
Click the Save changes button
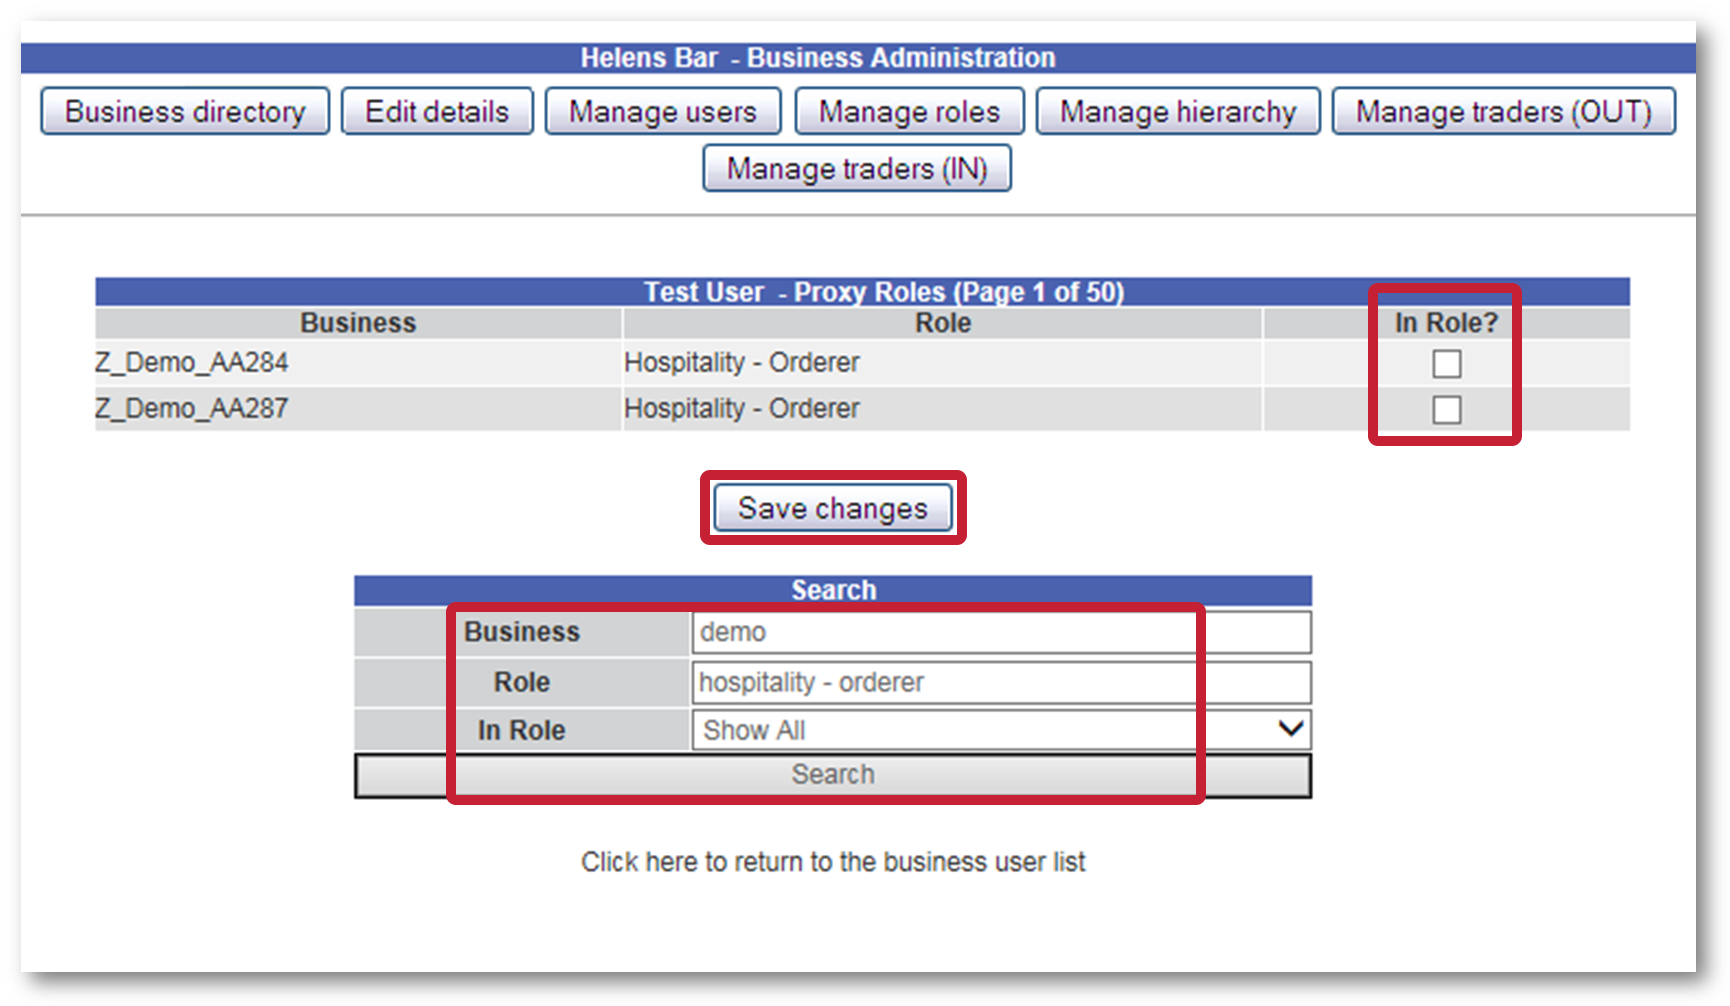(x=833, y=508)
